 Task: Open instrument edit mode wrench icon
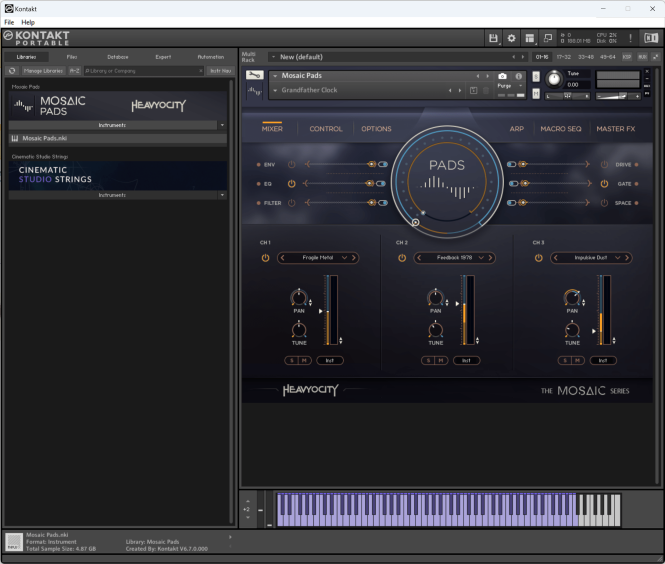[x=254, y=75]
